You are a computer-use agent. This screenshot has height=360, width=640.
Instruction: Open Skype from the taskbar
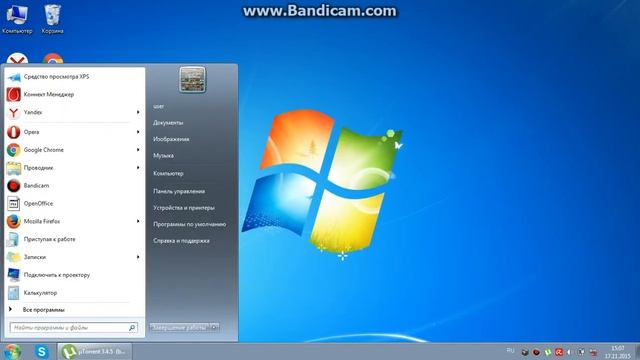42,351
